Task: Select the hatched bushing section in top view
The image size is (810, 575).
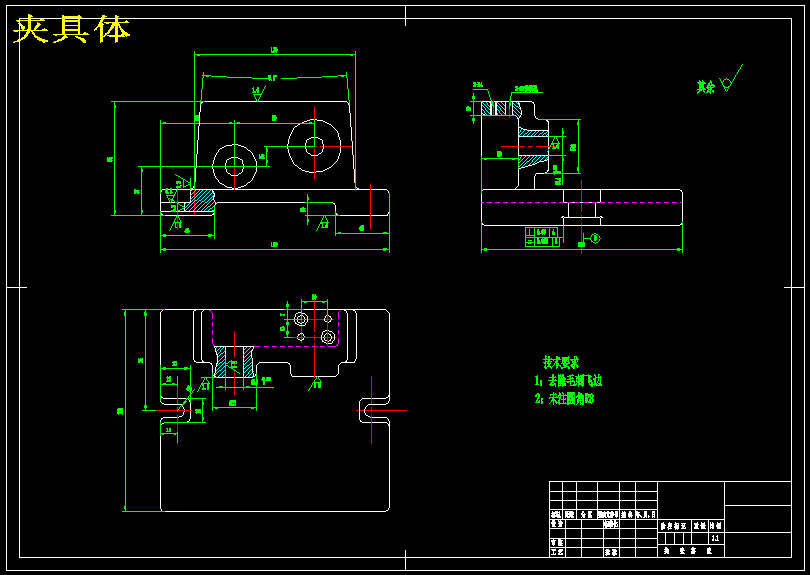Action: click(x=235, y=361)
